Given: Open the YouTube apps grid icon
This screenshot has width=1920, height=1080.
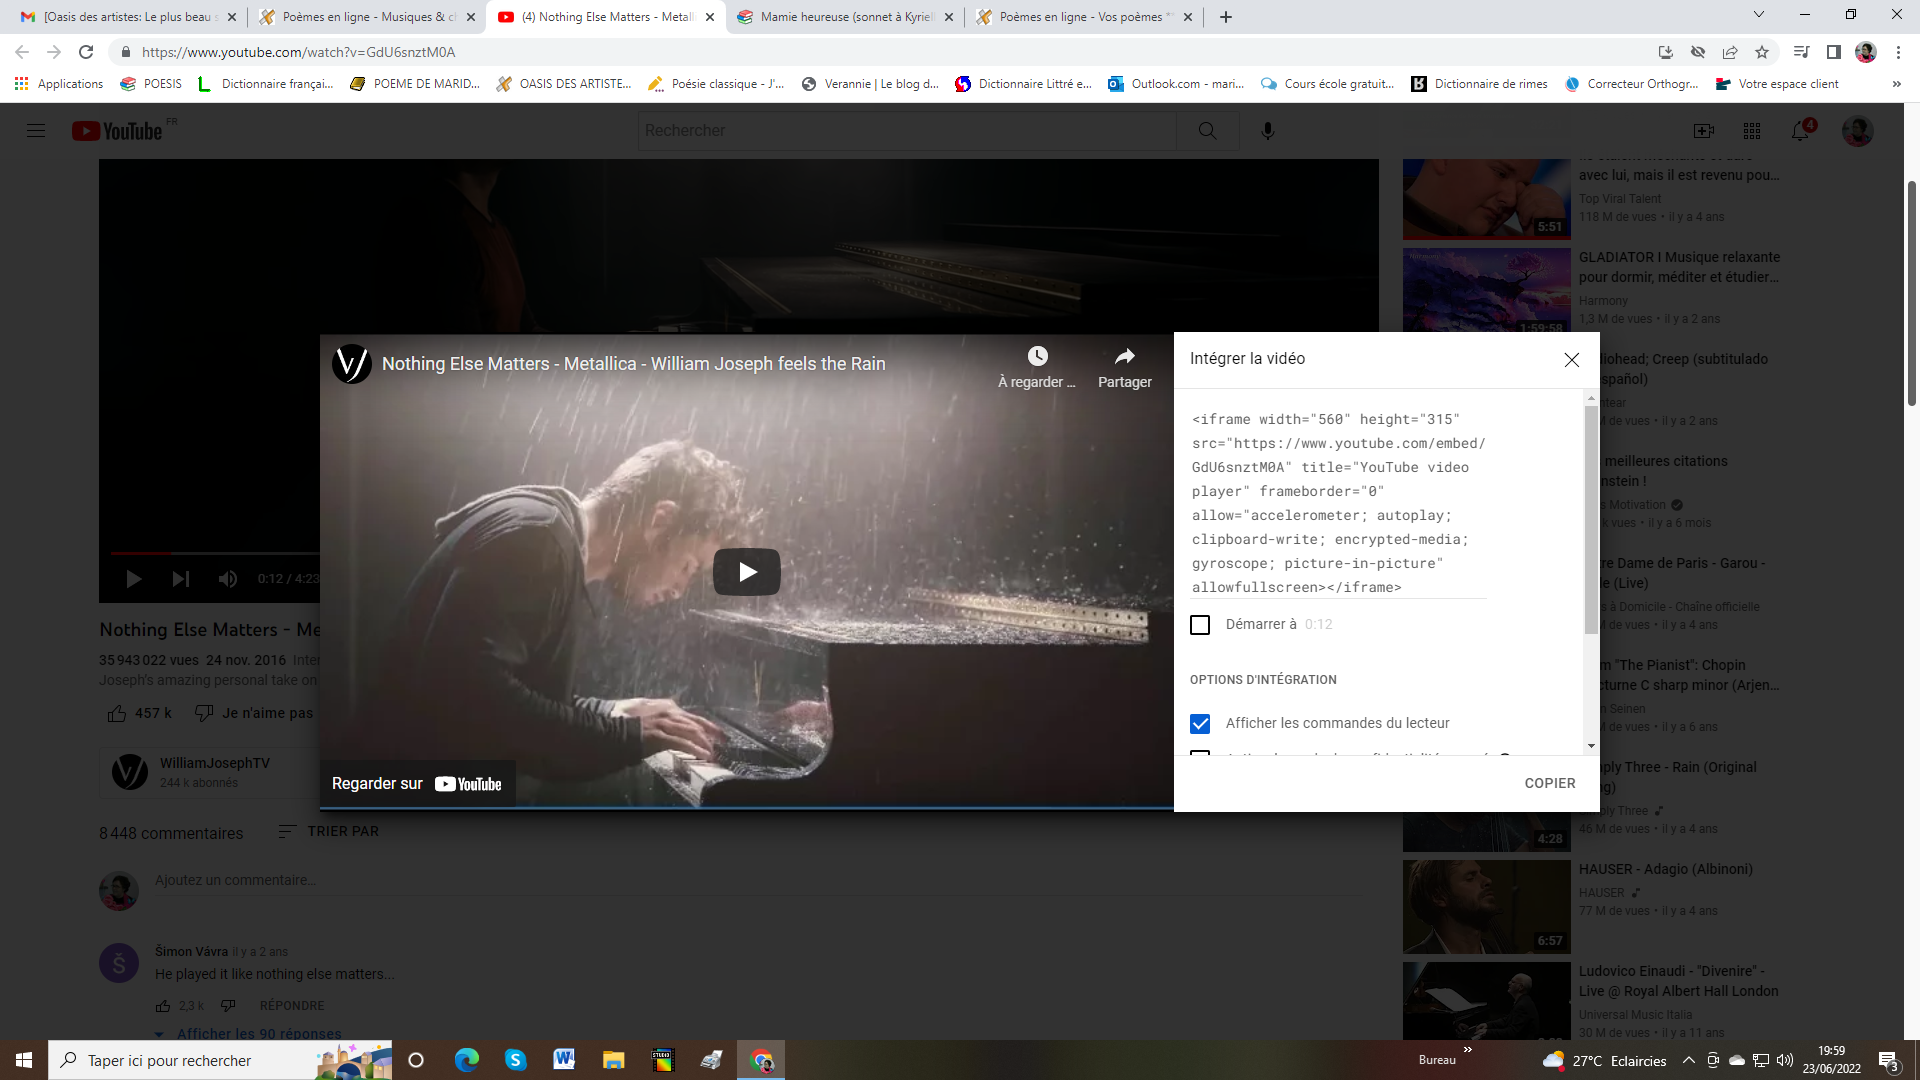Looking at the screenshot, I should [1752, 131].
